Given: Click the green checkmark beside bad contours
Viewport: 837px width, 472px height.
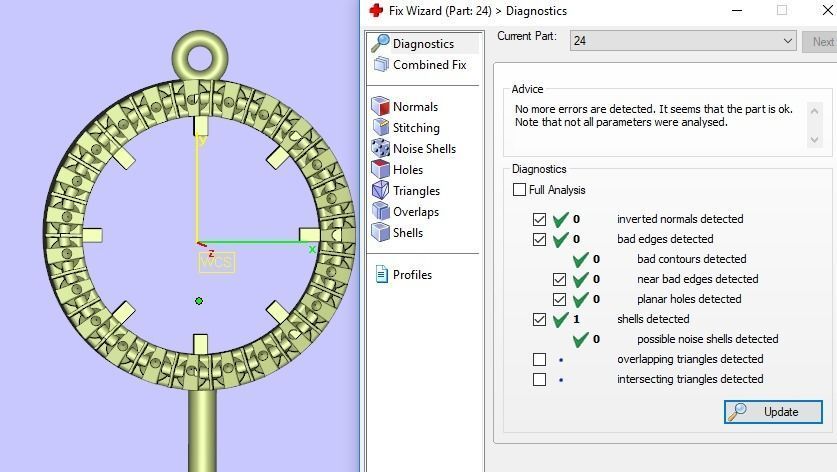Looking at the screenshot, I should tap(580, 259).
